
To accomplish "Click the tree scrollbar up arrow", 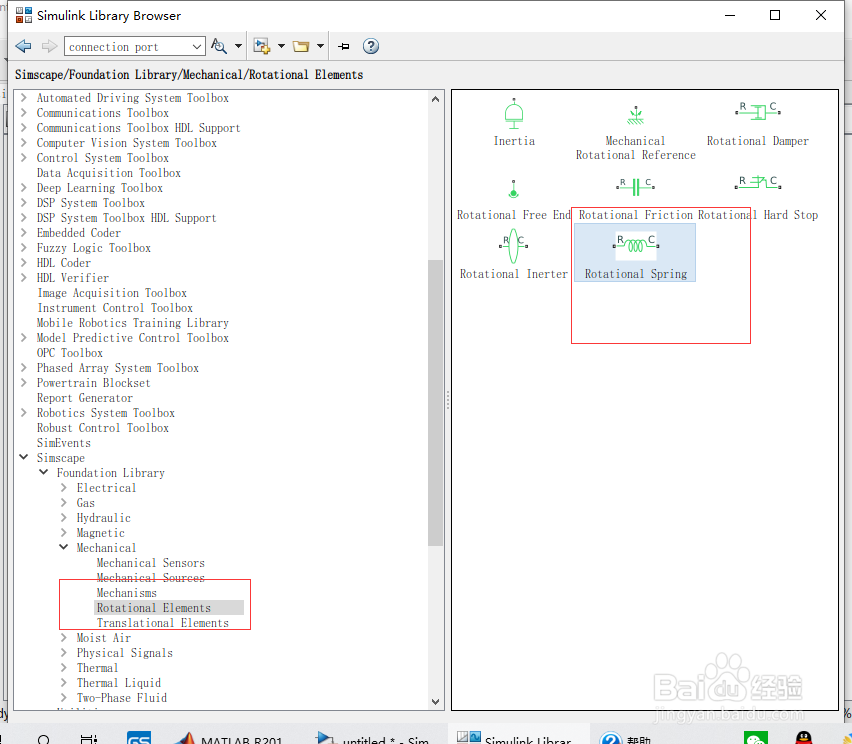I will click(x=435, y=99).
